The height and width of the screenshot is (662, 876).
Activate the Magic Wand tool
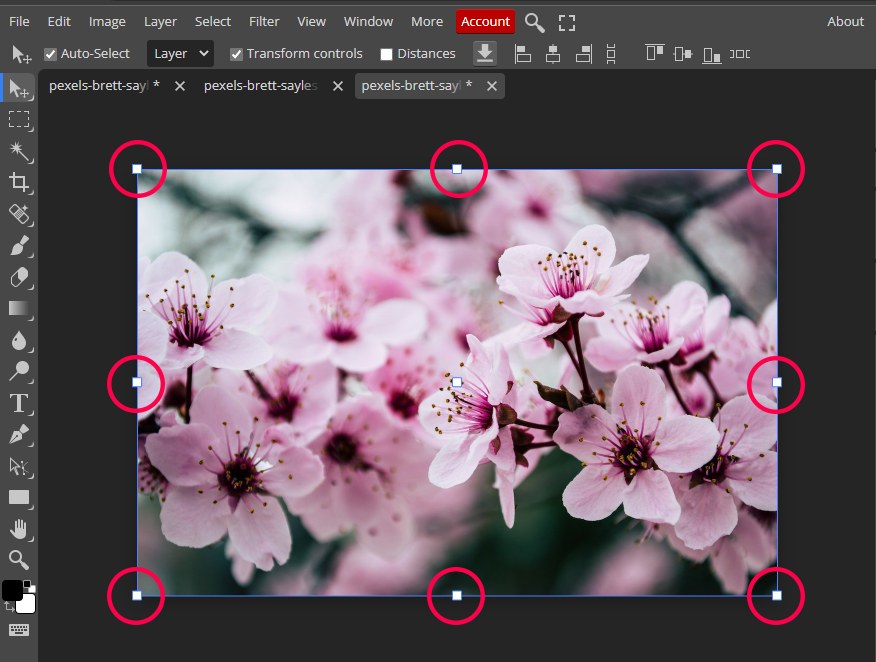click(x=20, y=151)
